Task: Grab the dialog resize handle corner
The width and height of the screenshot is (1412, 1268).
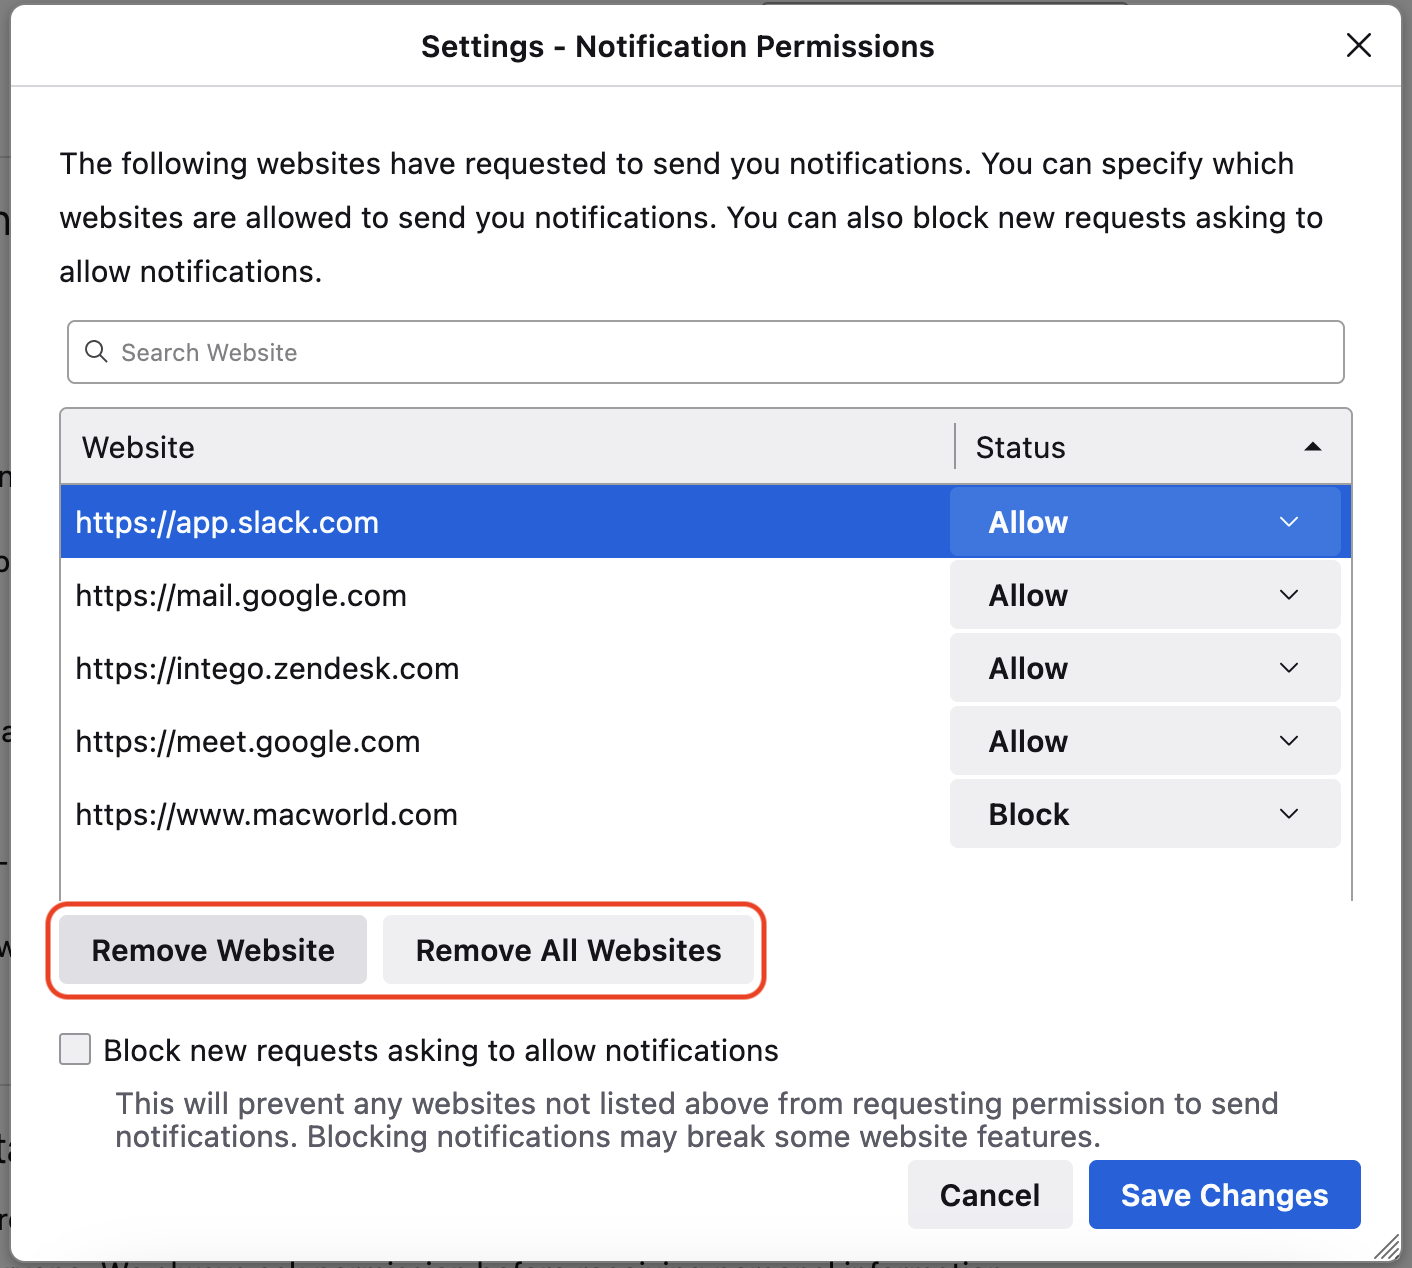Action: click(1388, 1246)
